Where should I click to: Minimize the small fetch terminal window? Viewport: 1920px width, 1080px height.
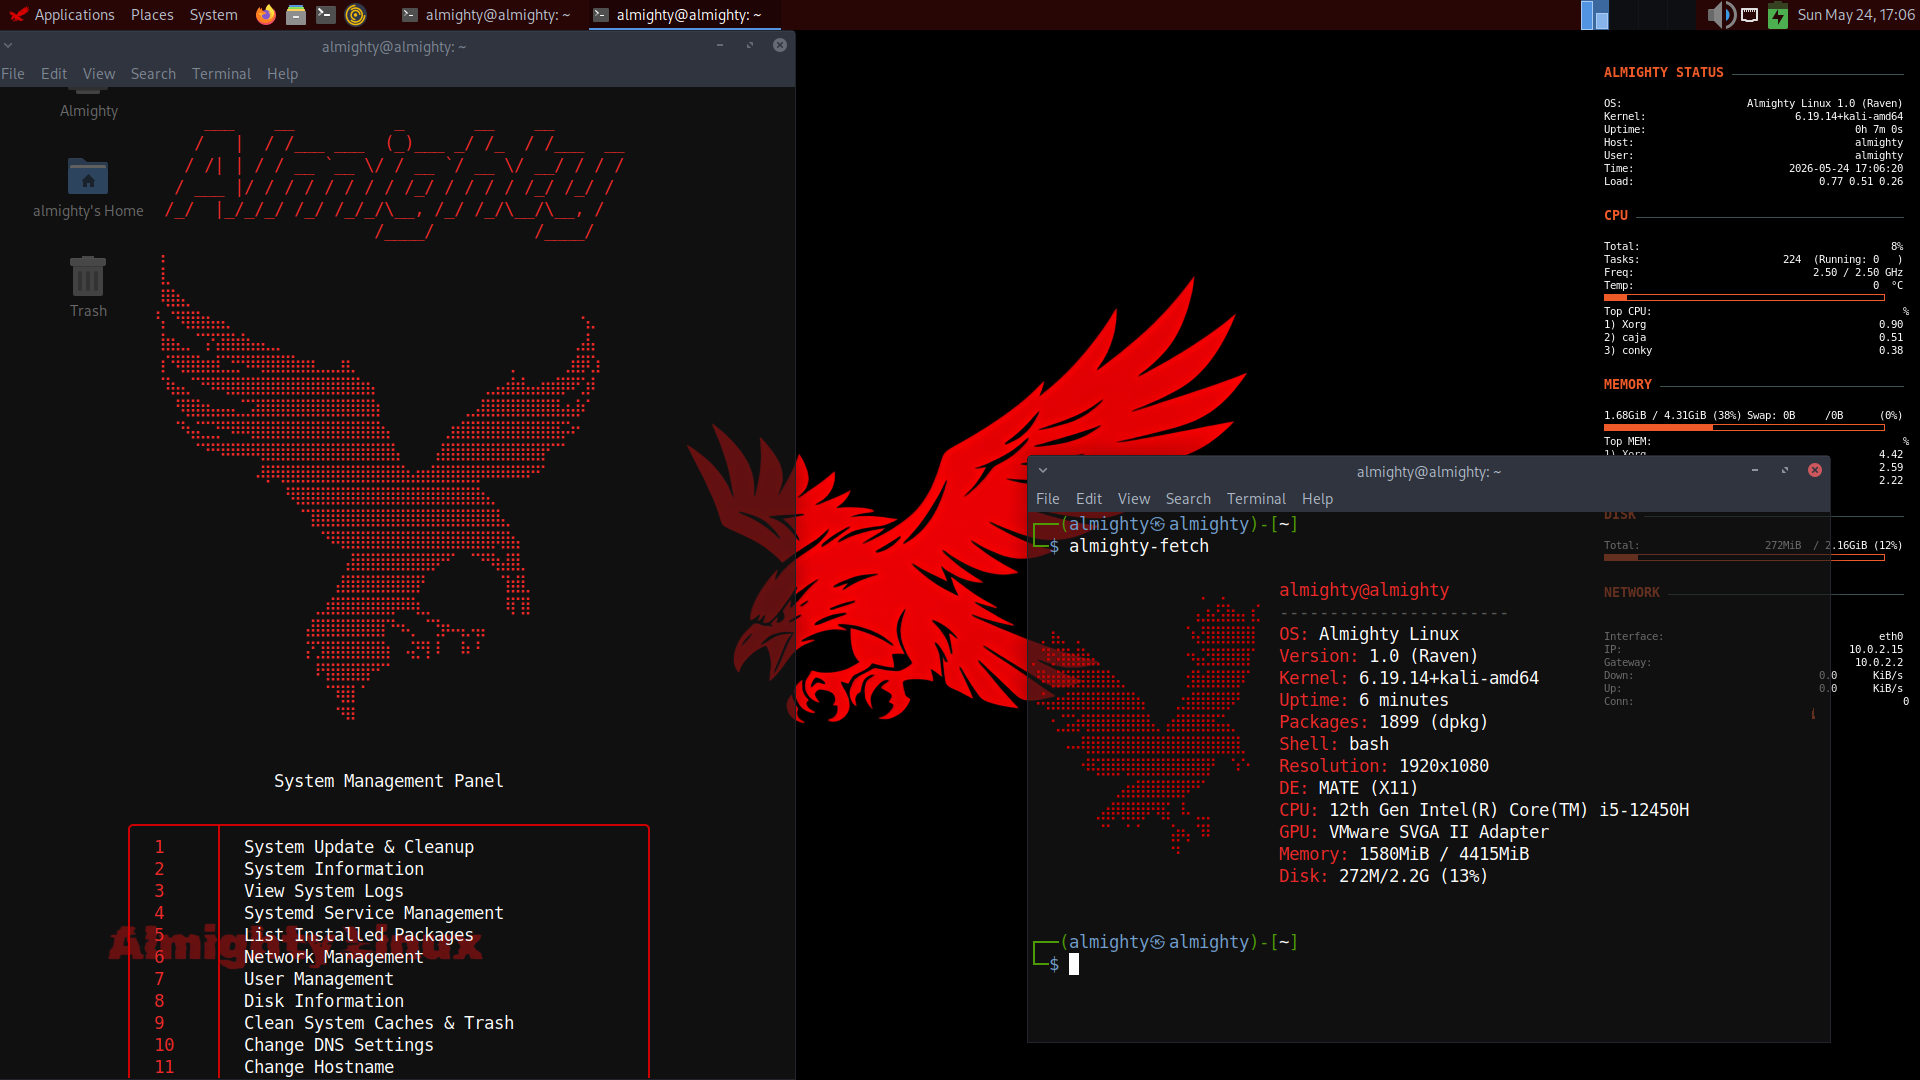click(x=1755, y=470)
